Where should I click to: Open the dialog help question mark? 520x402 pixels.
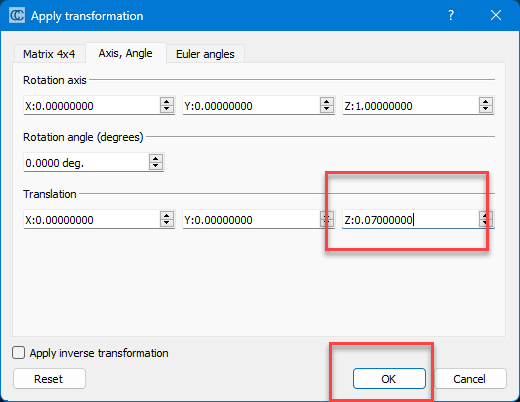(x=451, y=15)
